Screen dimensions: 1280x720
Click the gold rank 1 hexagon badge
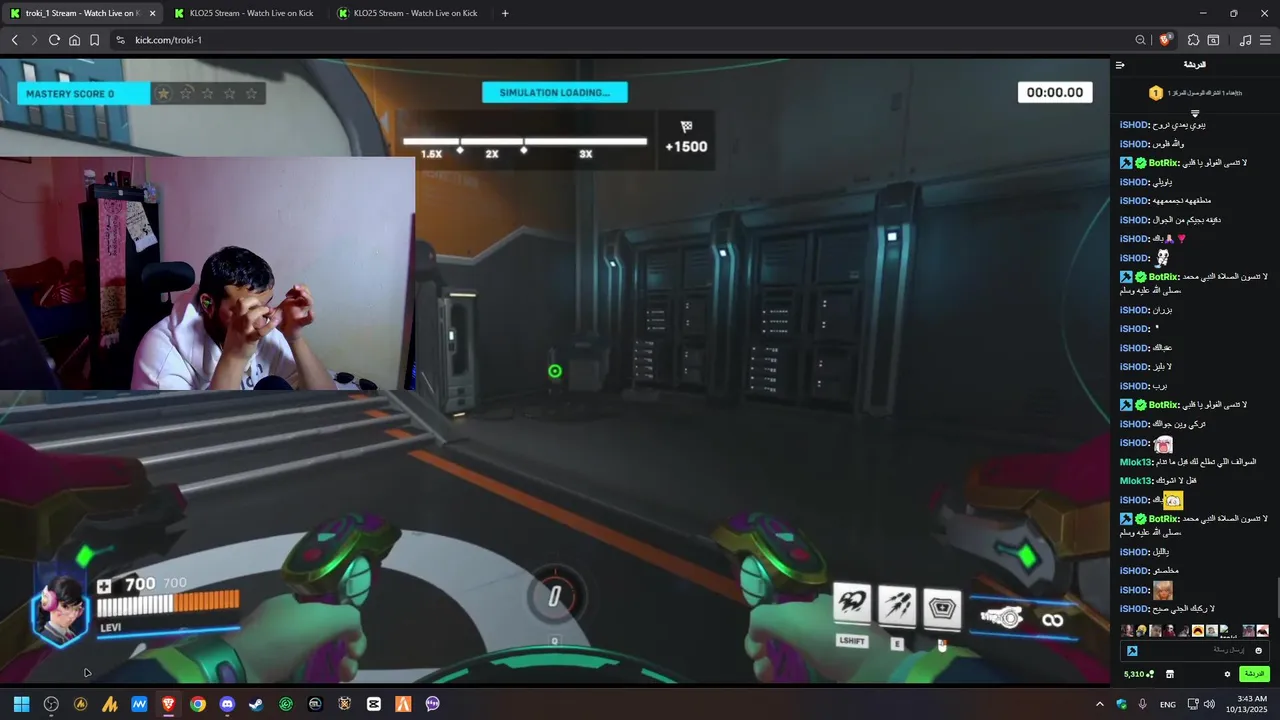pos(1156,93)
